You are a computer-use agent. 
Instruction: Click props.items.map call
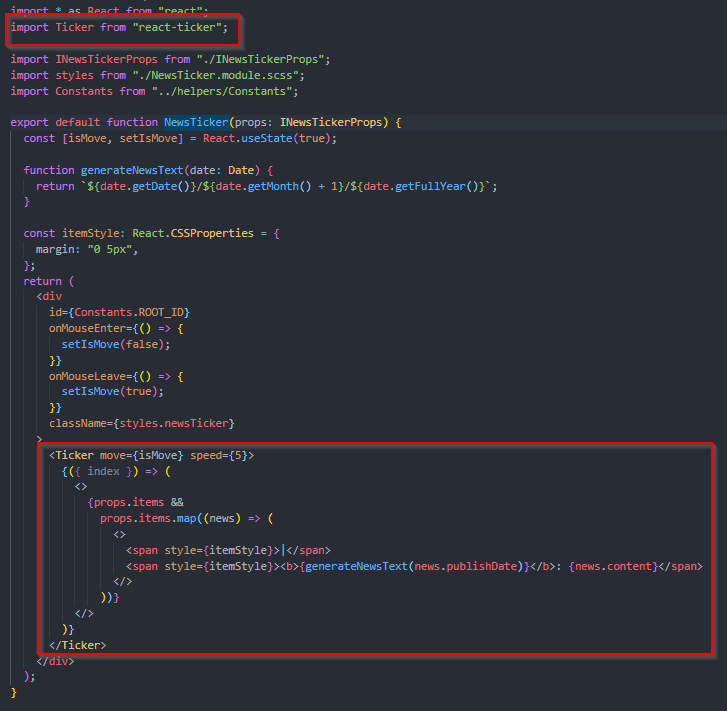(148, 518)
